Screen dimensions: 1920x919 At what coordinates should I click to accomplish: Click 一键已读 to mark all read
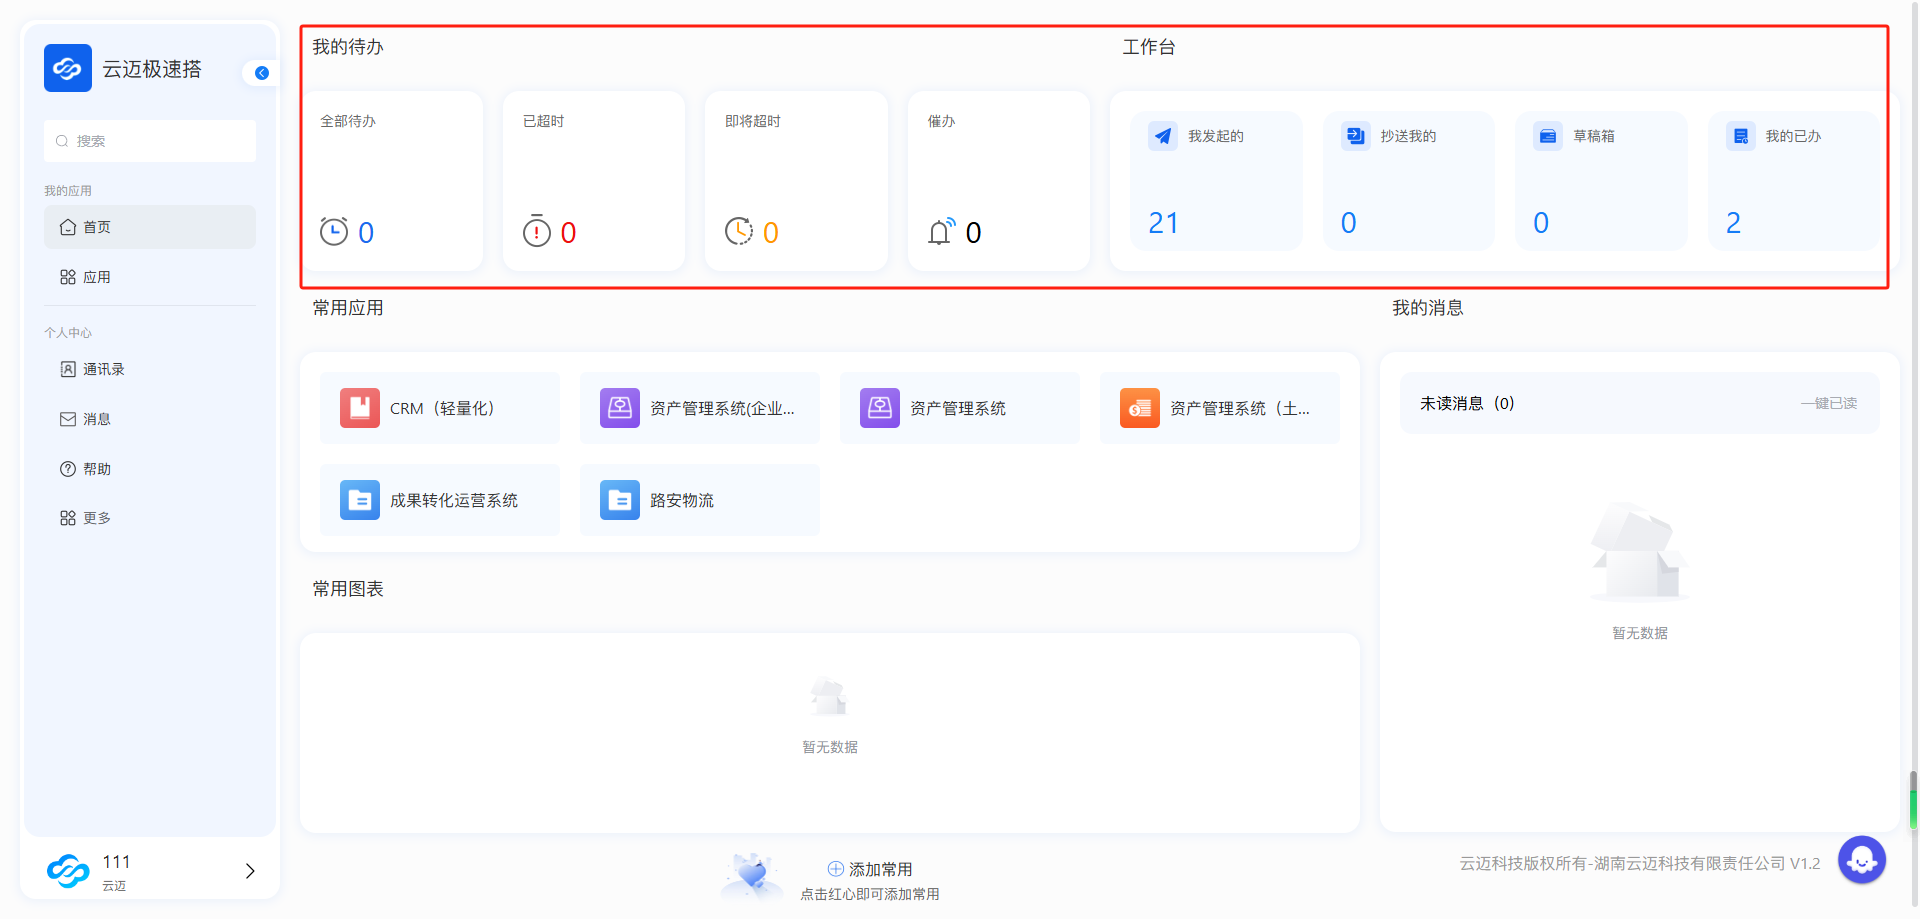1828,403
